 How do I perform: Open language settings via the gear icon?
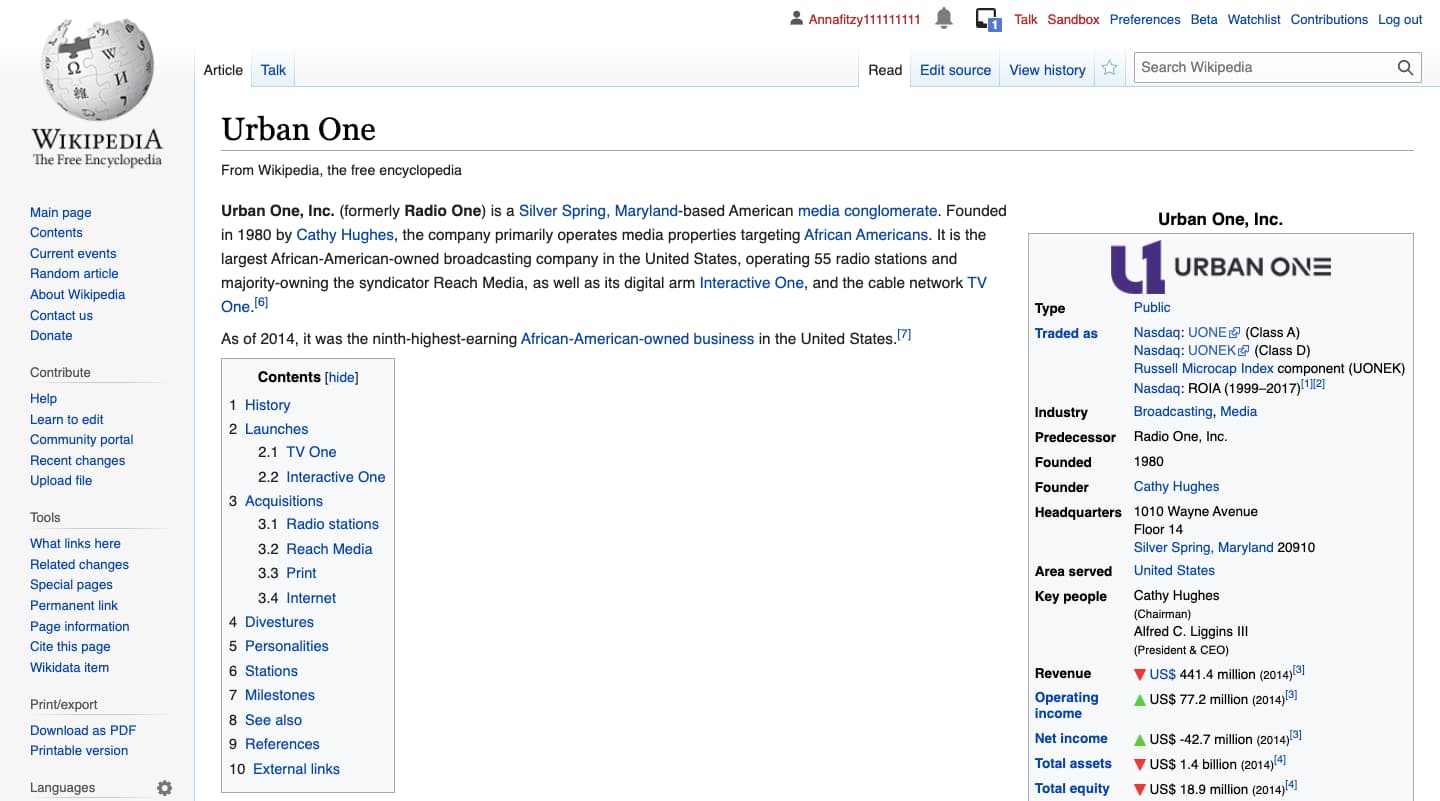(x=164, y=788)
